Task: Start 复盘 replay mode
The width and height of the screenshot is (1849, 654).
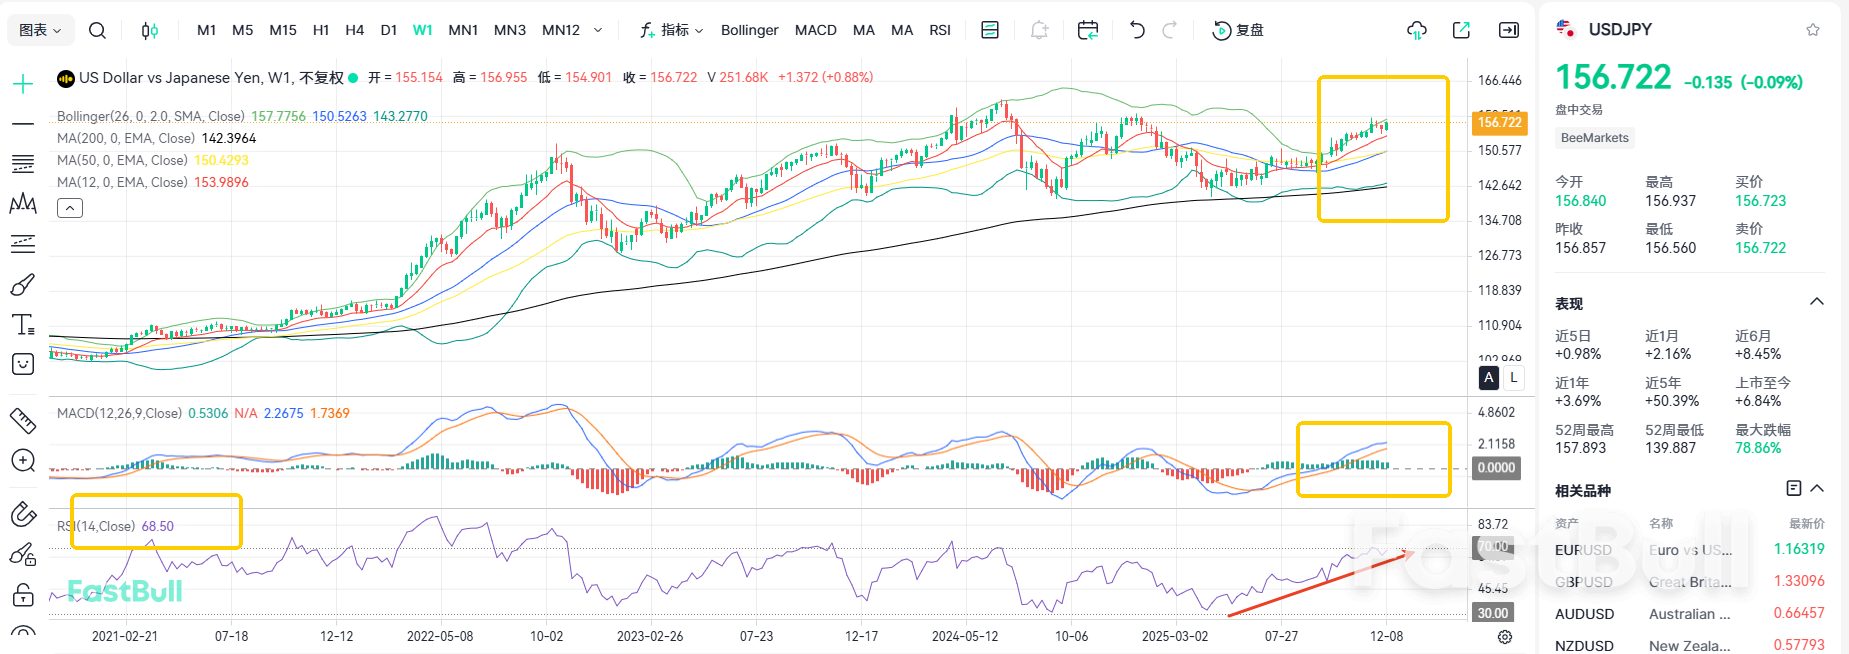Action: pyautogui.click(x=1238, y=30)
